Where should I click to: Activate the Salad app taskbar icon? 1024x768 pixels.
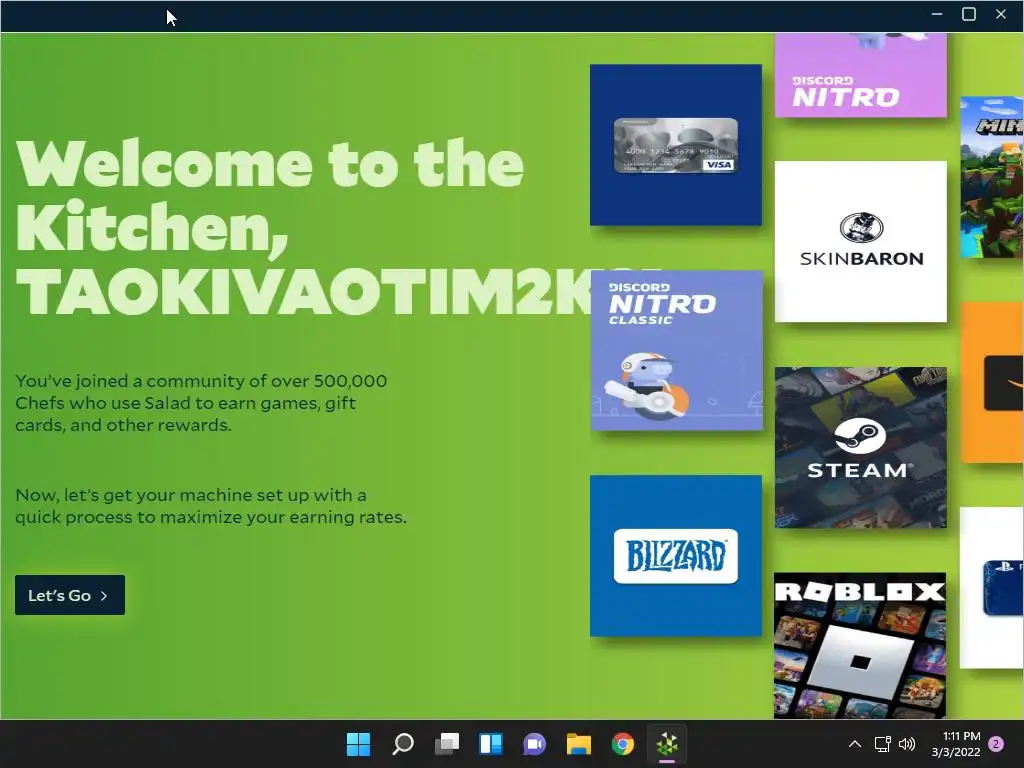click(667, 744)
